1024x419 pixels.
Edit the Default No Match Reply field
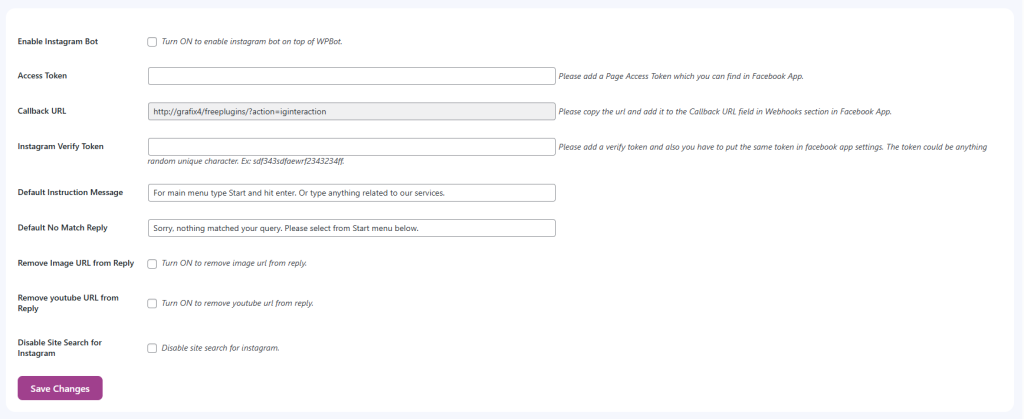click(351, 228)
